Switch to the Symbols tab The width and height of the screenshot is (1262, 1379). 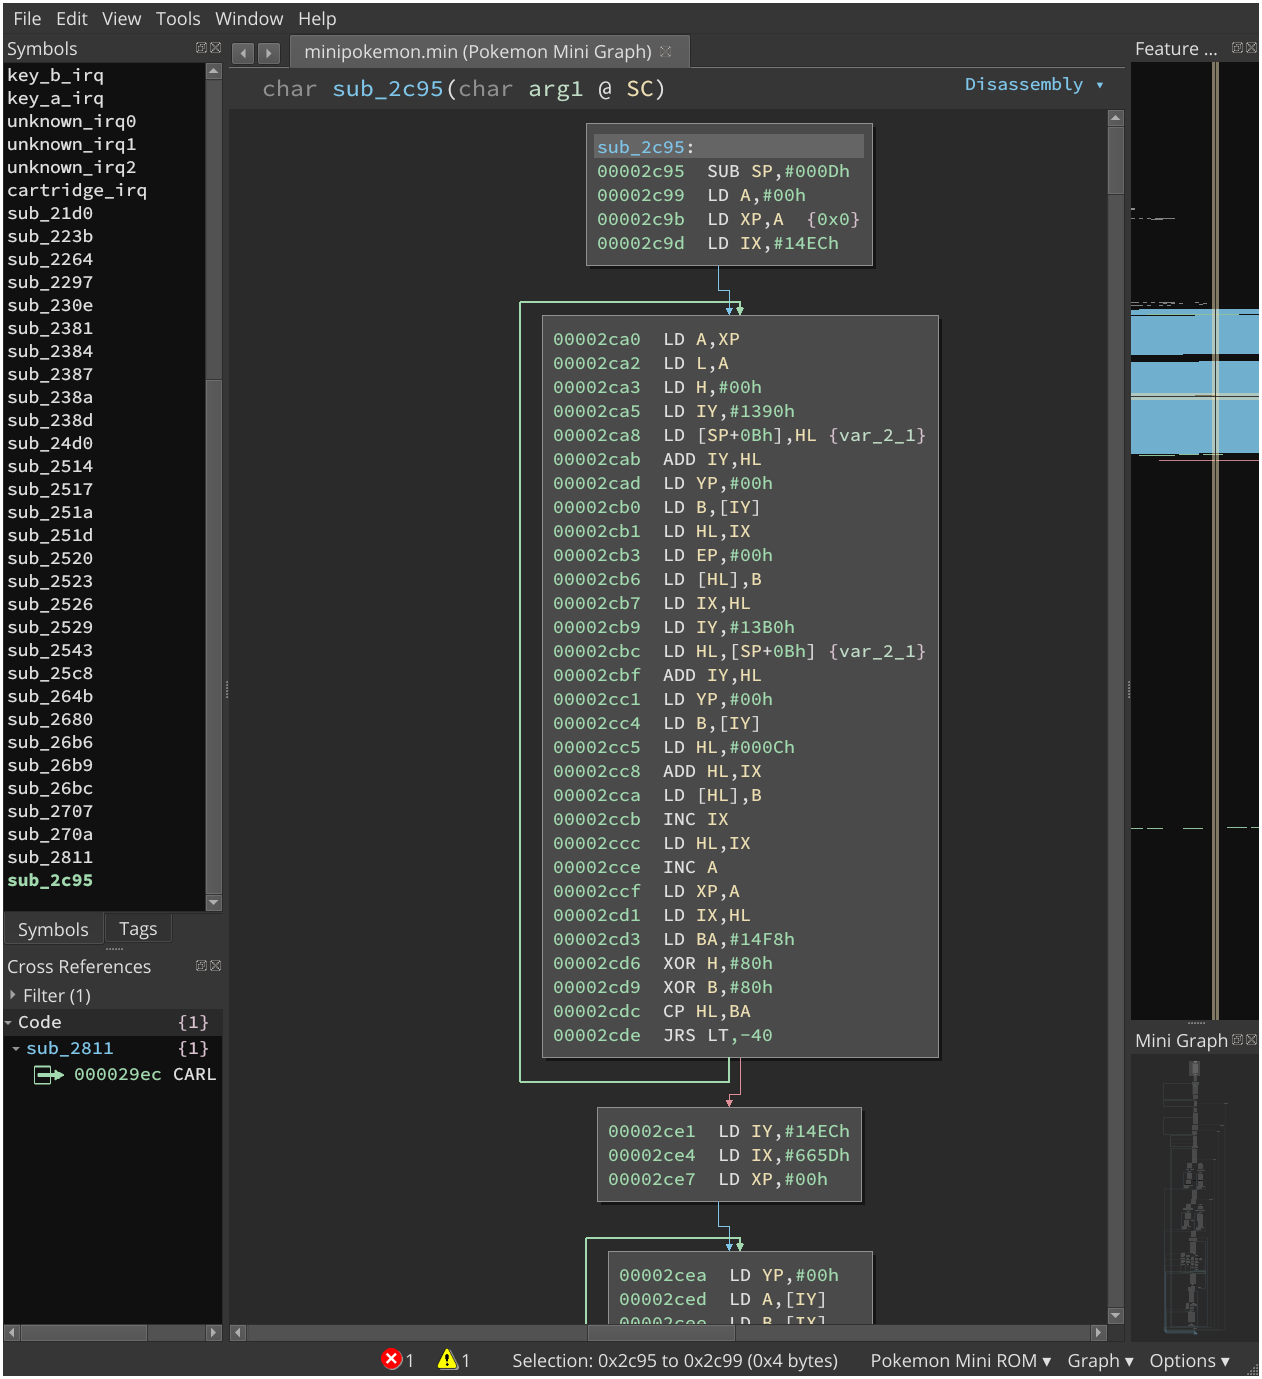tap(53, 929)
